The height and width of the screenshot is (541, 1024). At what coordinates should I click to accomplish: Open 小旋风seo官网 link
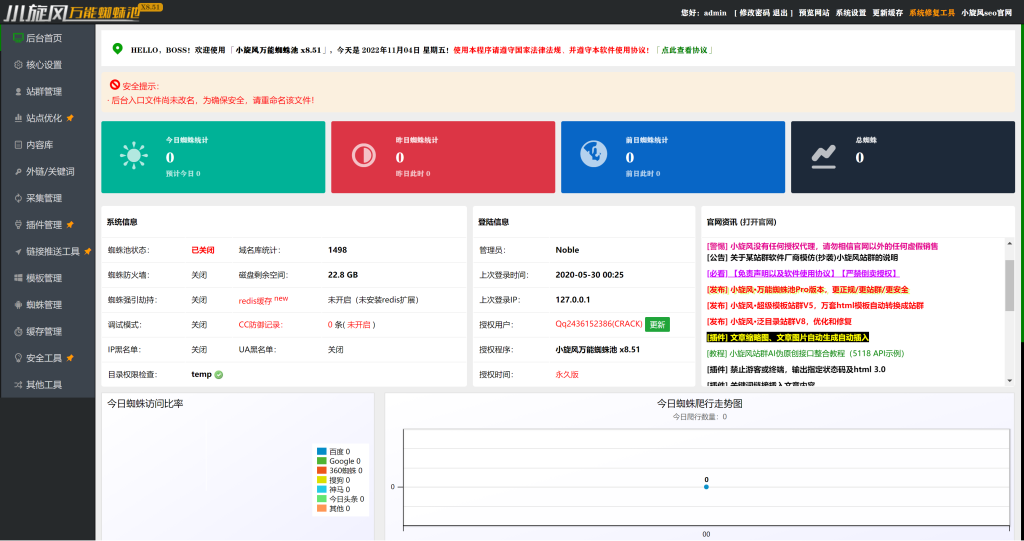click(x=986, y=12)
